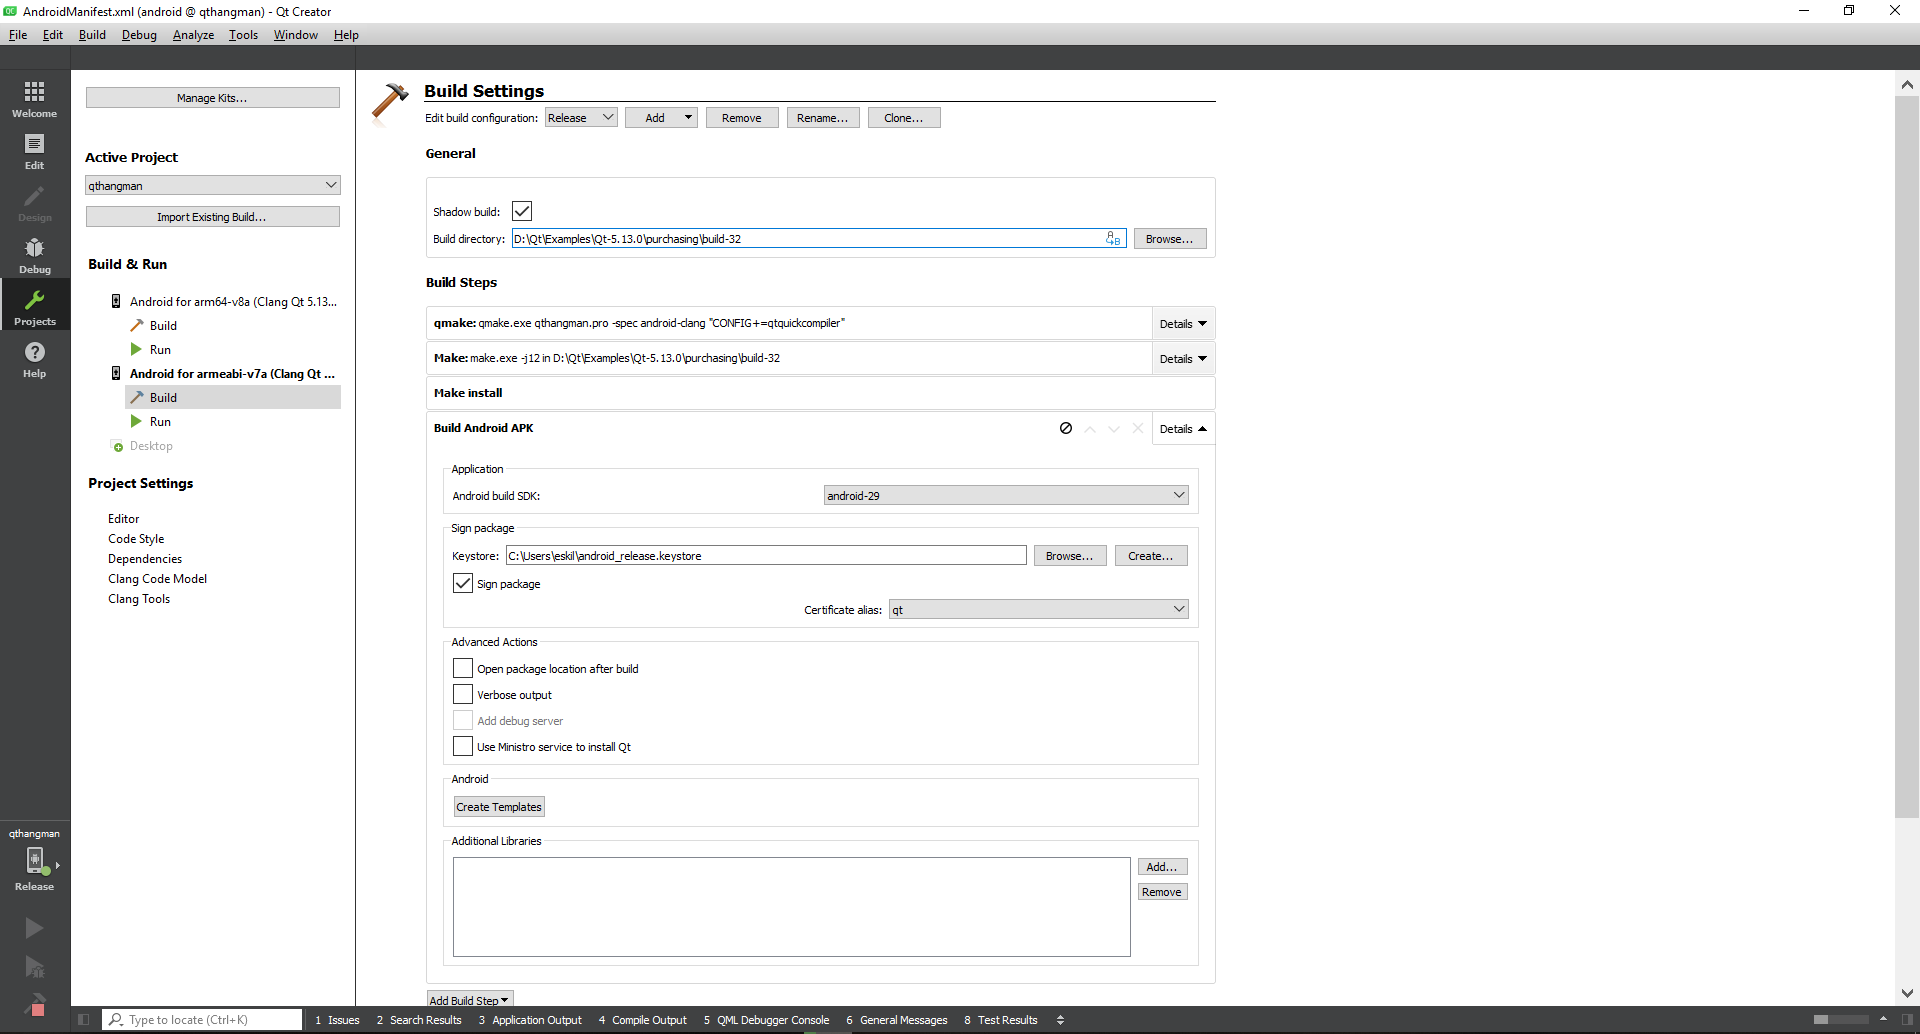
Task: Click the Rename configuration button
Action: pos(823,118)
